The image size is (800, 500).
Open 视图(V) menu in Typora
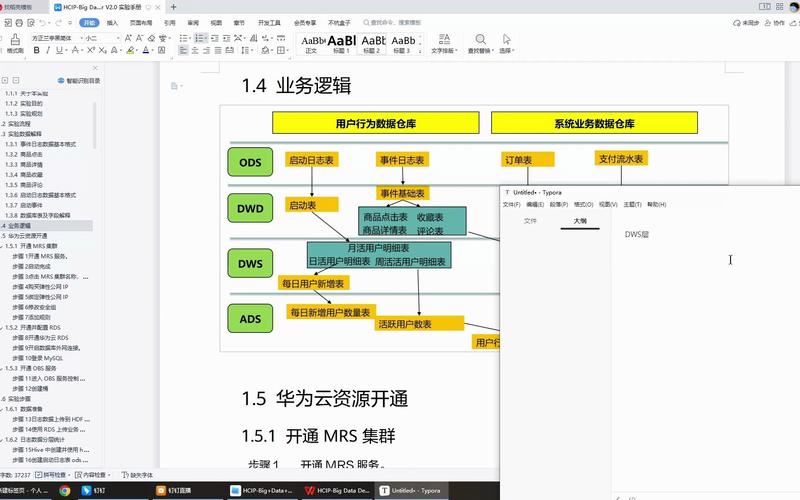pyautogui.click(x=608, y=204)
